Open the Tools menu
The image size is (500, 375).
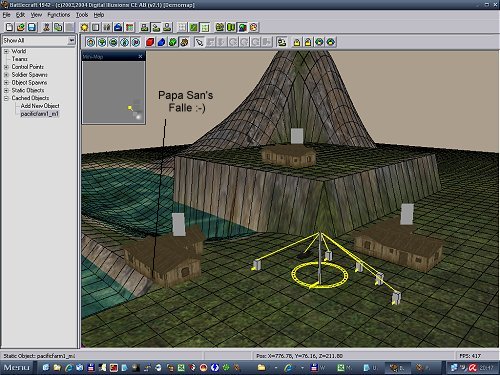tap(82, 15)
